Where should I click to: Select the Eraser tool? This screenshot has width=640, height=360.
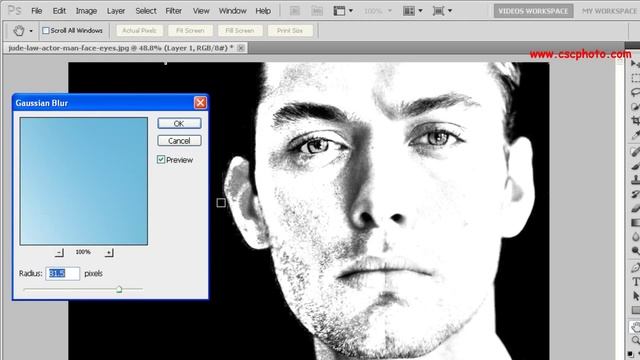click(635, 208)
